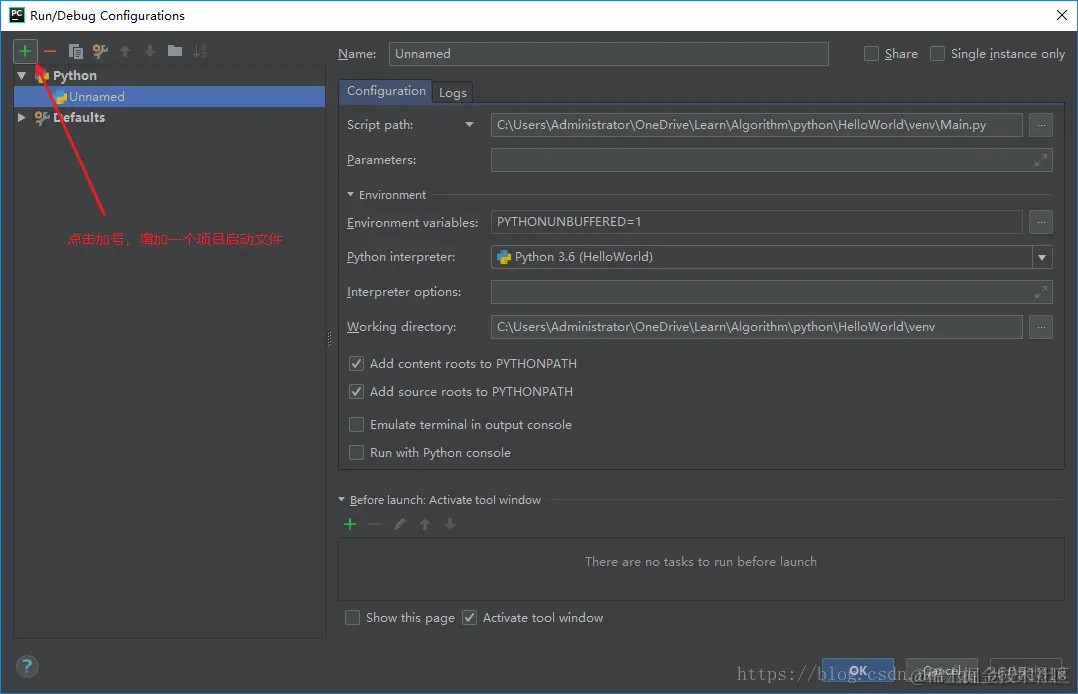Screen dimensions: 1078x694
Task: Click the Before launch move up arrow
Action: pyautogui.click(x=425, y=525)
